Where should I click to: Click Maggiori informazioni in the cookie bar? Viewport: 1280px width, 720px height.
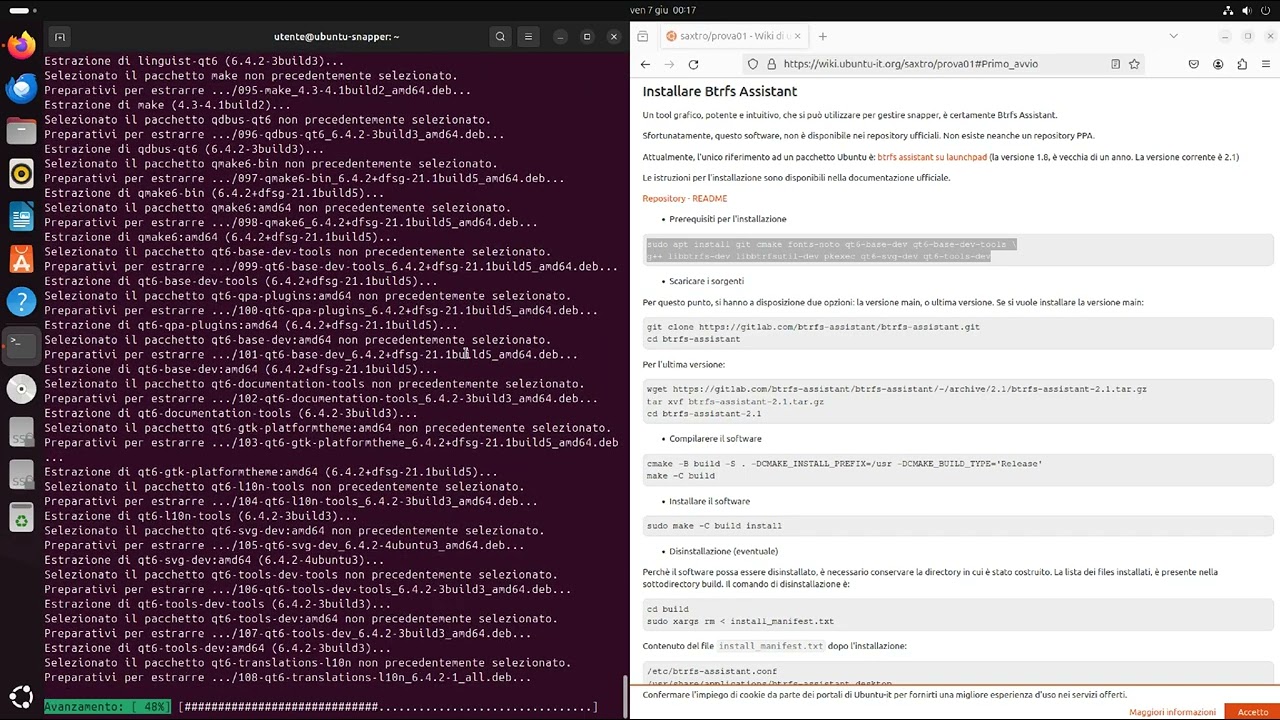[x=1172, y=712]
